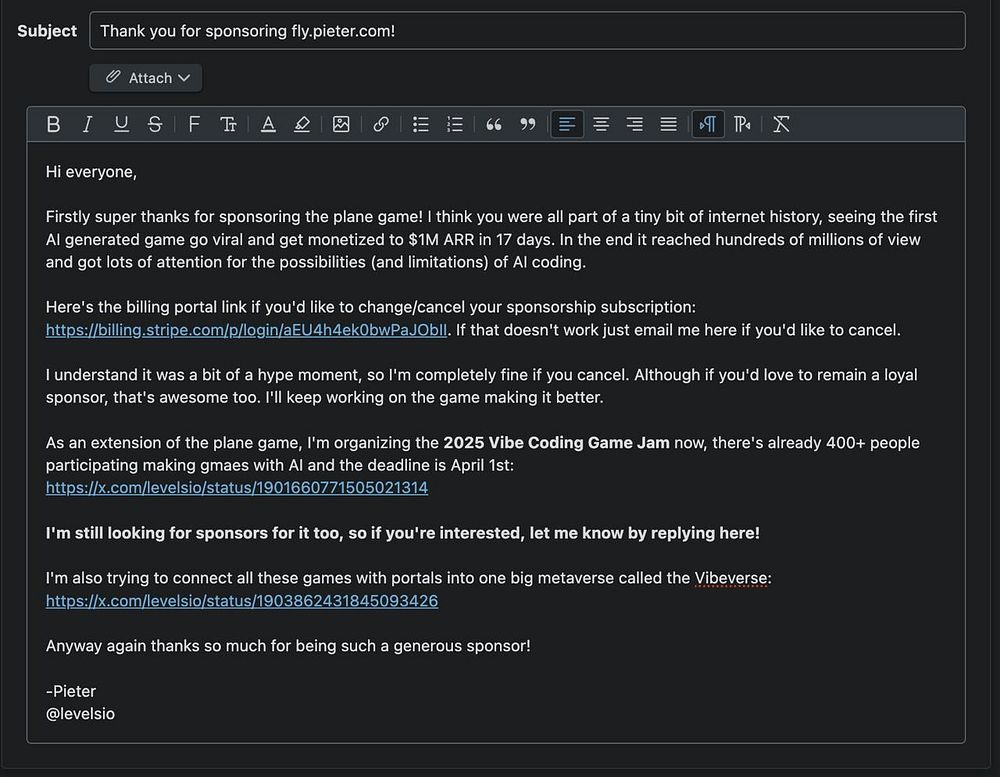This screenshot has height=777, width=1000.
Task: Click the Hi everyone, greeting line
Action: coord(91,172)
